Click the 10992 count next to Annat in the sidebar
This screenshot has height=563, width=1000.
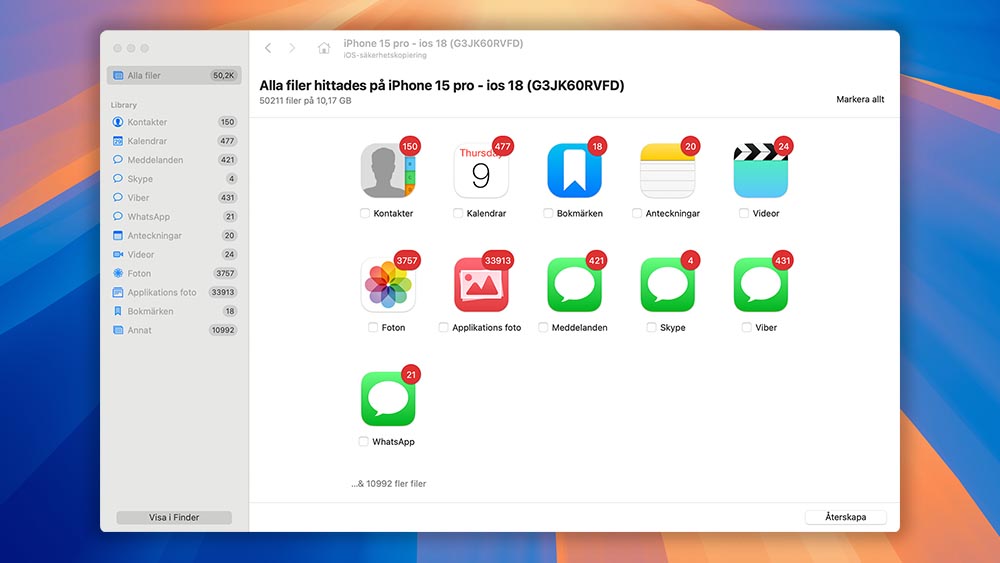point(223,330)
